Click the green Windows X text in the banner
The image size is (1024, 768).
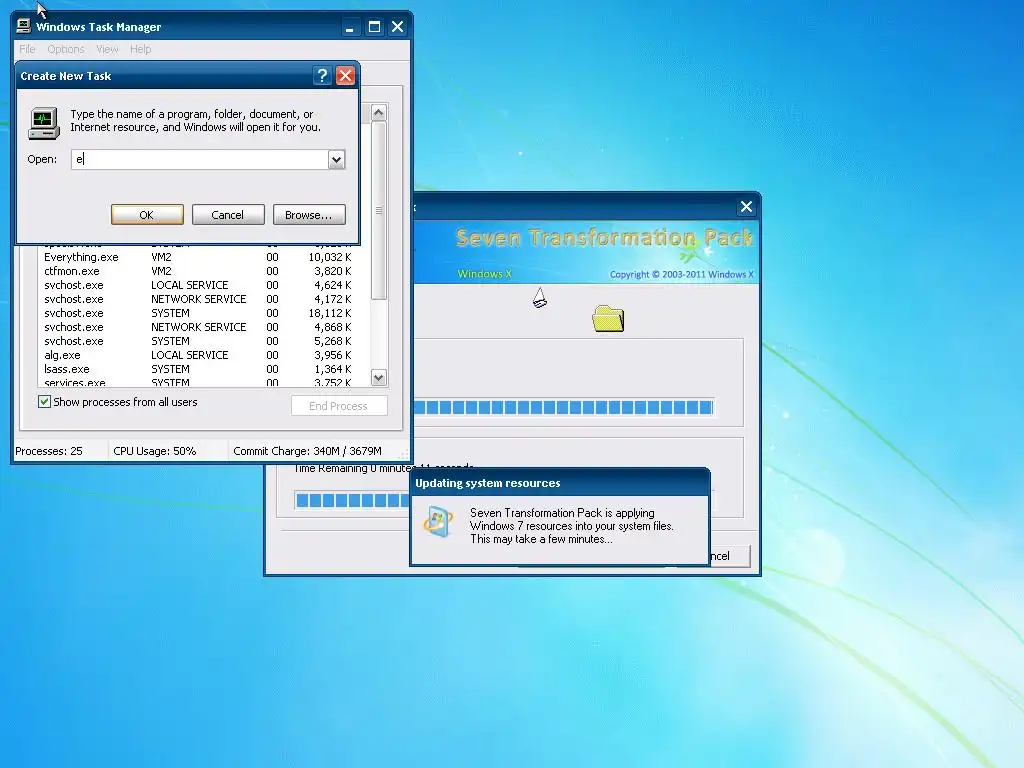(x=485, y=274)
